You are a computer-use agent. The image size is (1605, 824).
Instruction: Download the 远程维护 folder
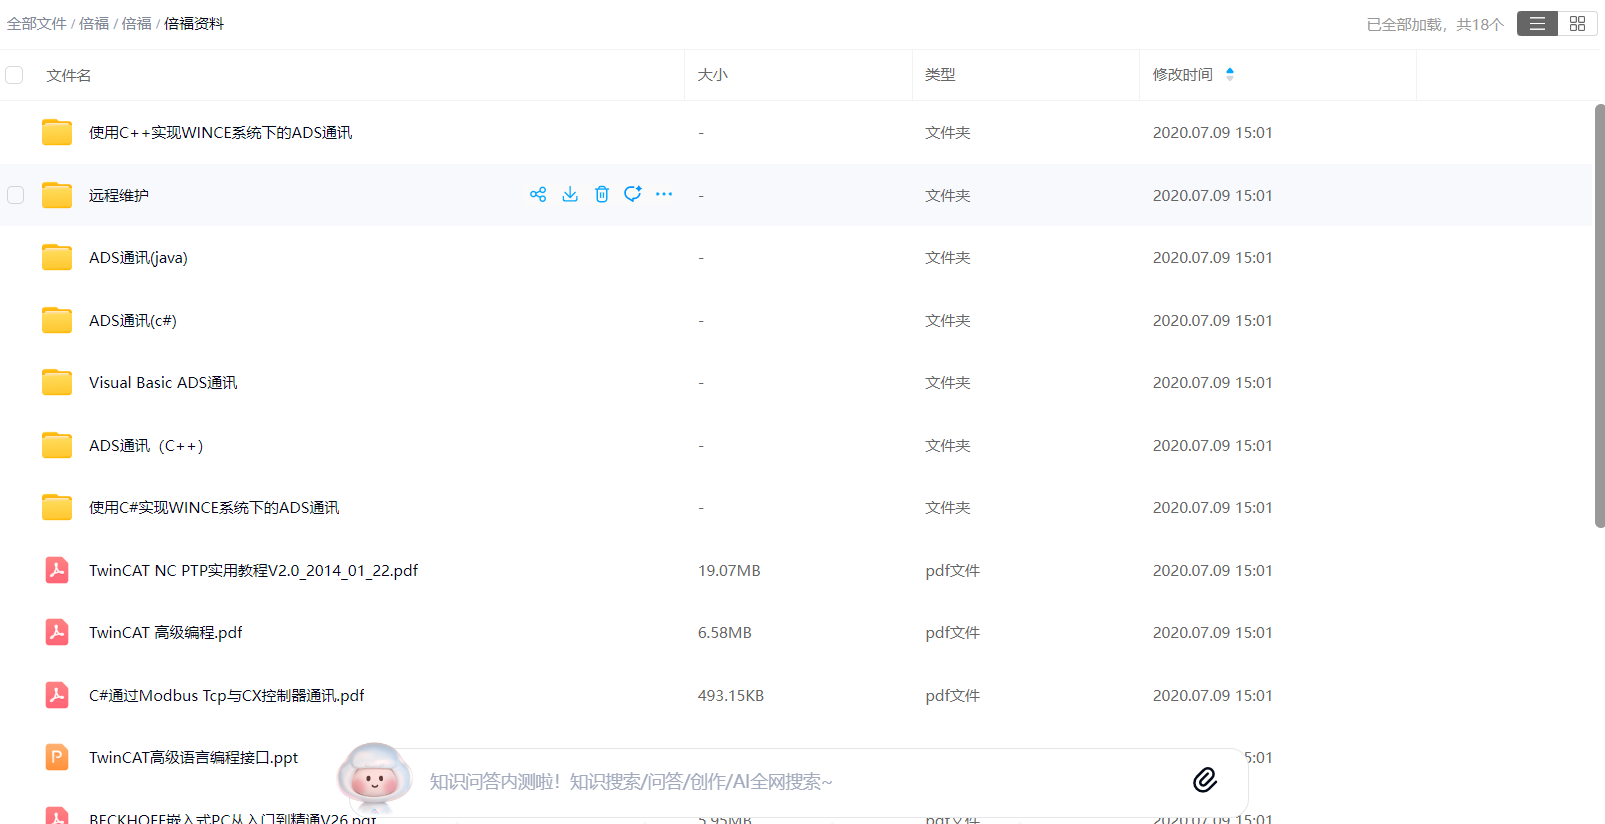point(570,194)
